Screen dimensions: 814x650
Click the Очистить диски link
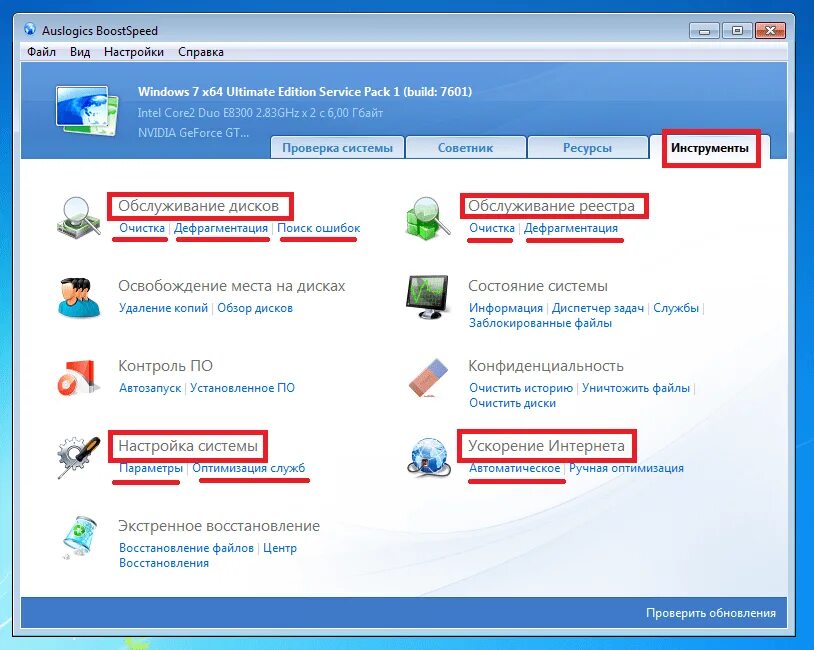pos(512,403)
